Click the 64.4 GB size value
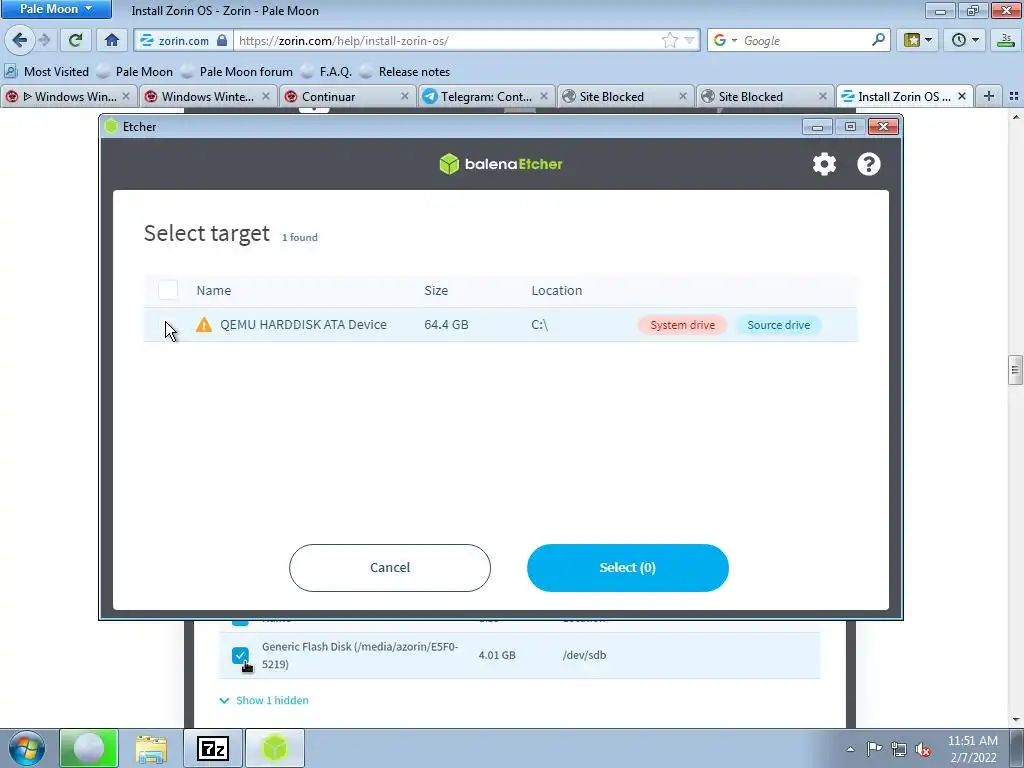Viewport: 1024px width, 768px height. [x=446, y=325]
